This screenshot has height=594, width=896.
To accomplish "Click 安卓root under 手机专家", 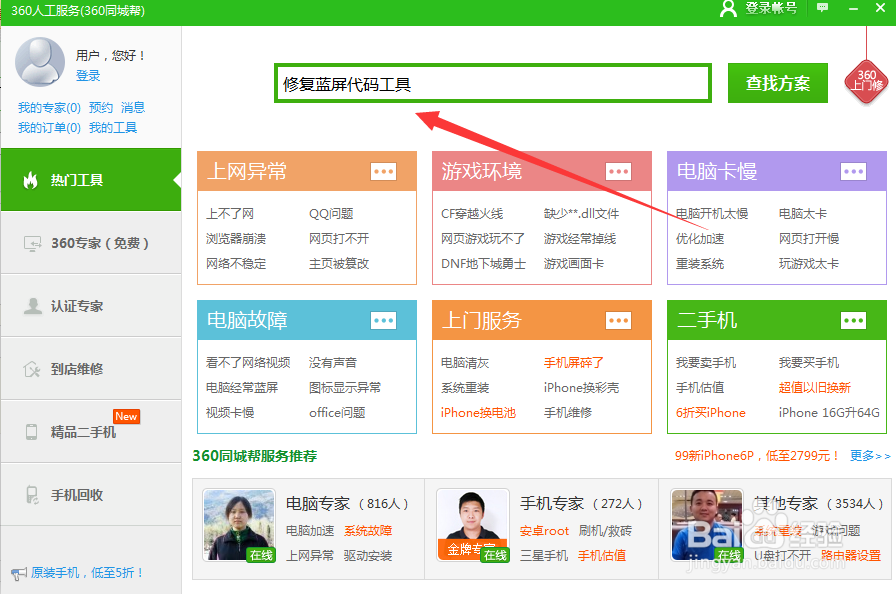I will pos(544,531).
